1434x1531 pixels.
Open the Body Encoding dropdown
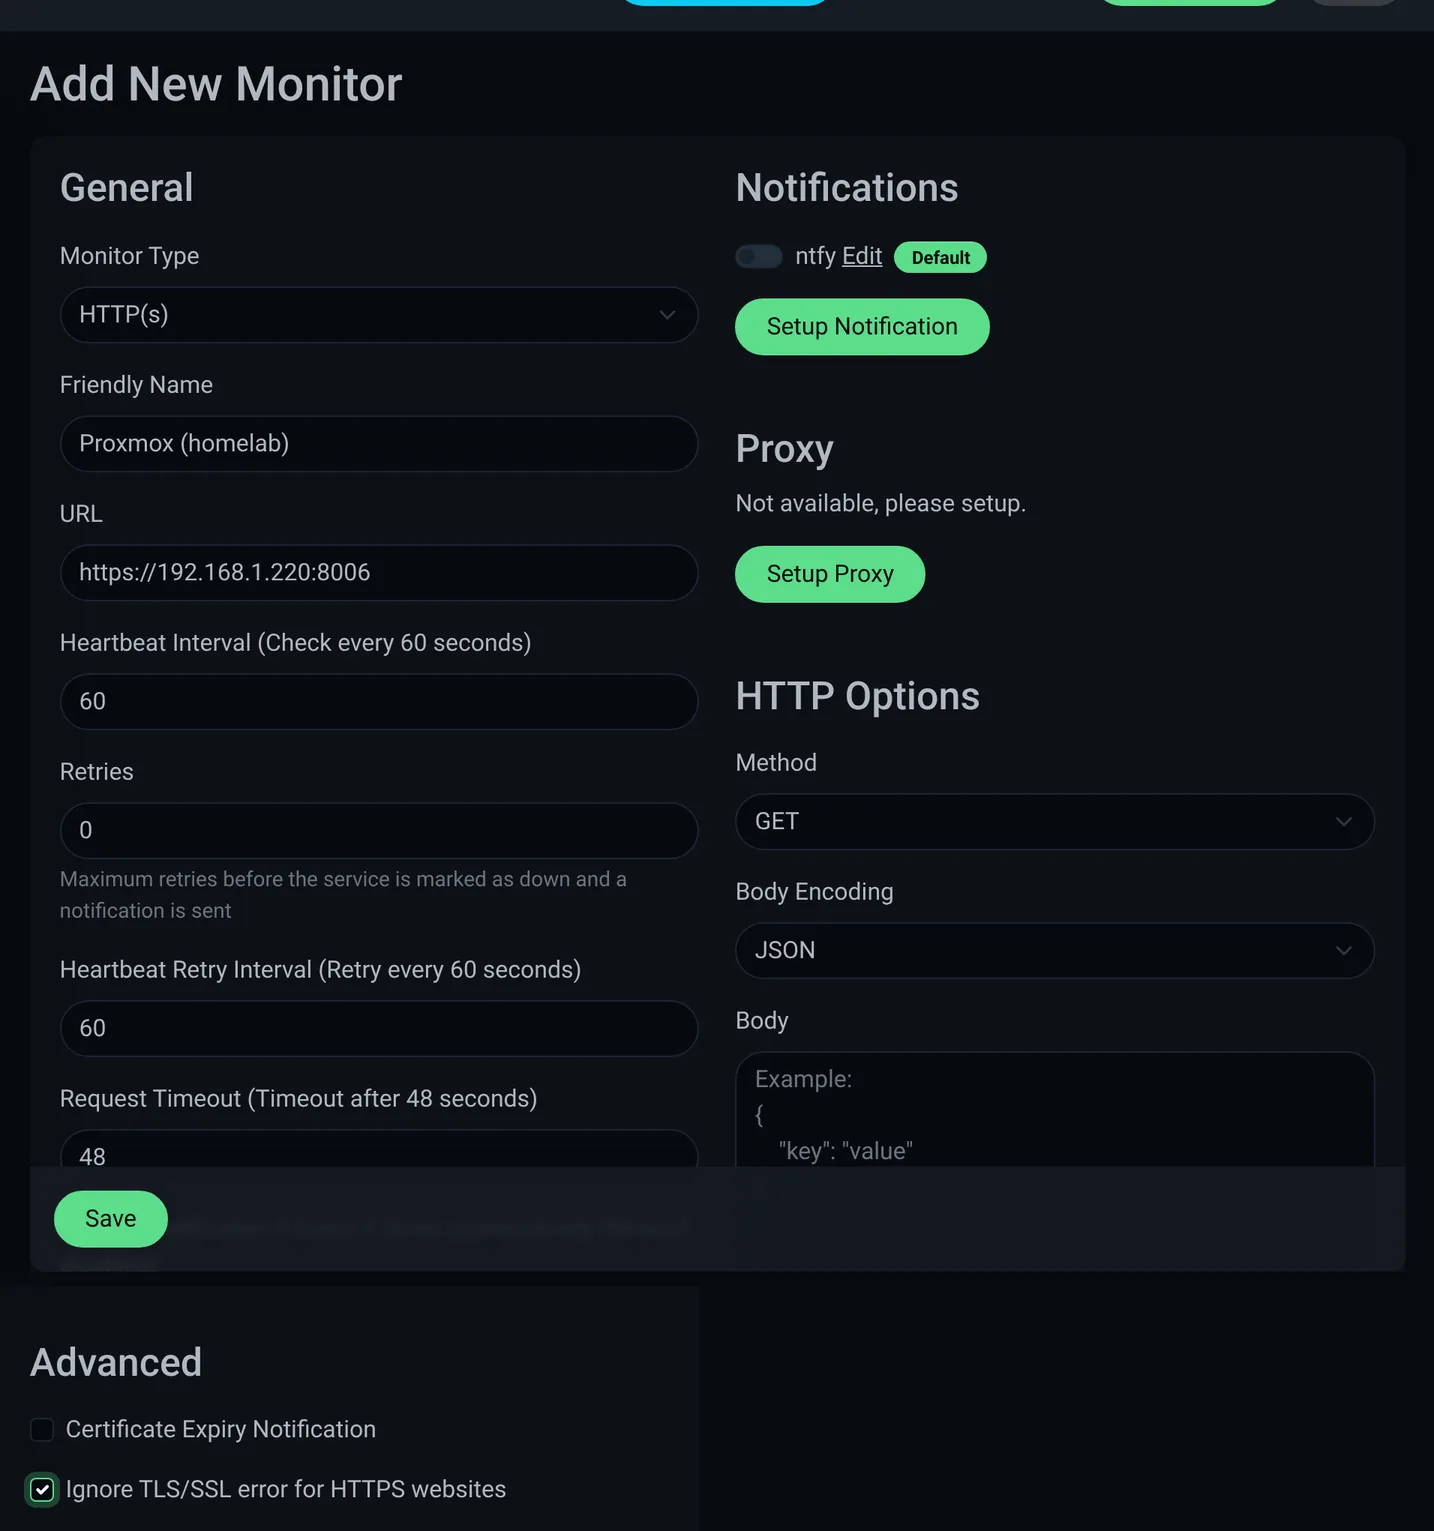click(1055, 951)
